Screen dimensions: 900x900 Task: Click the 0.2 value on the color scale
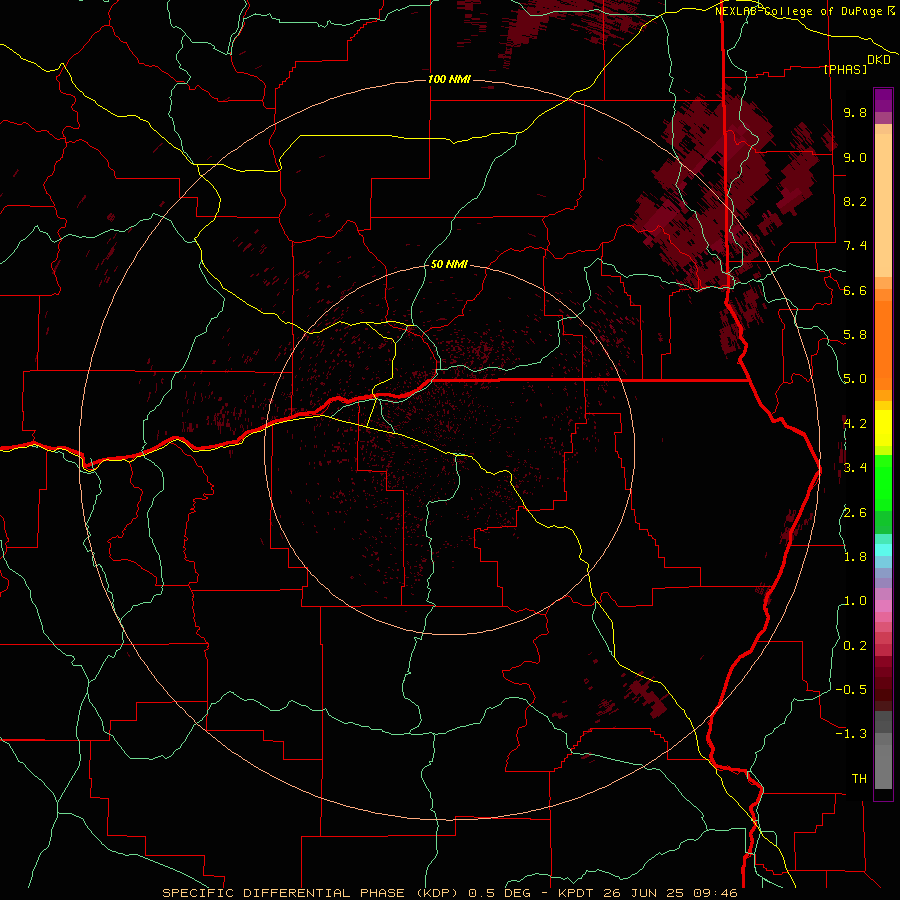[855, 646]
